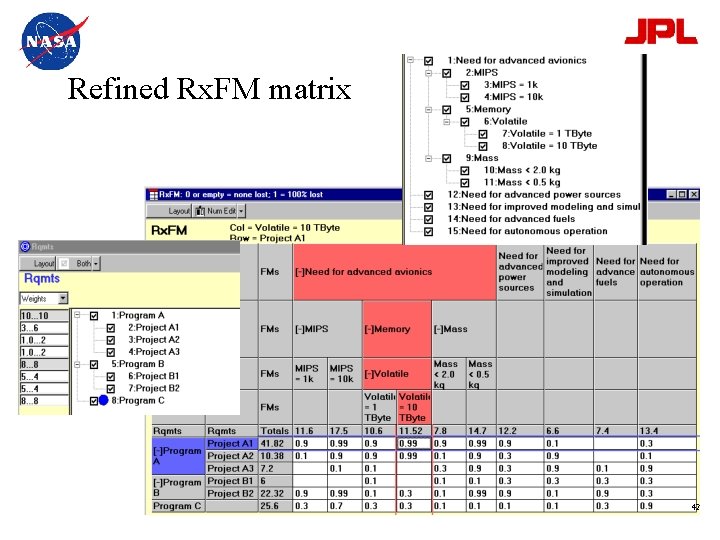Collapse the [-]Mass column header
Image resolution: width=720 pixels, height=540 pixels.
tap(464, 329)
